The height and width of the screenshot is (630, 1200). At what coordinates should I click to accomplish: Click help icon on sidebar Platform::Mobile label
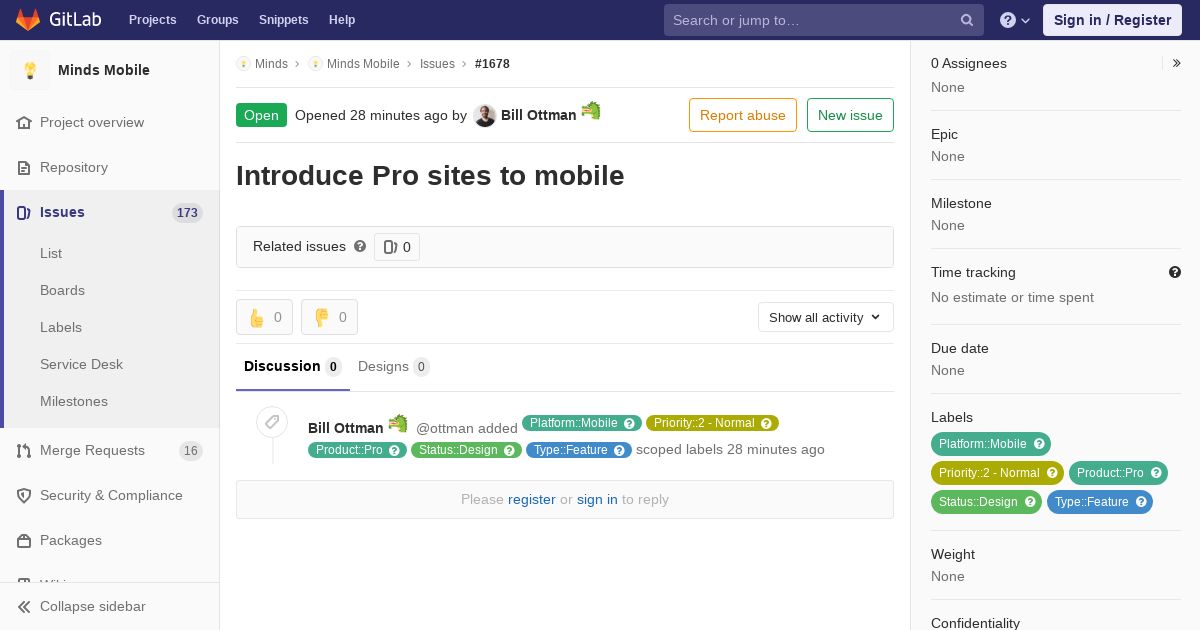[x=1039, y=444]
